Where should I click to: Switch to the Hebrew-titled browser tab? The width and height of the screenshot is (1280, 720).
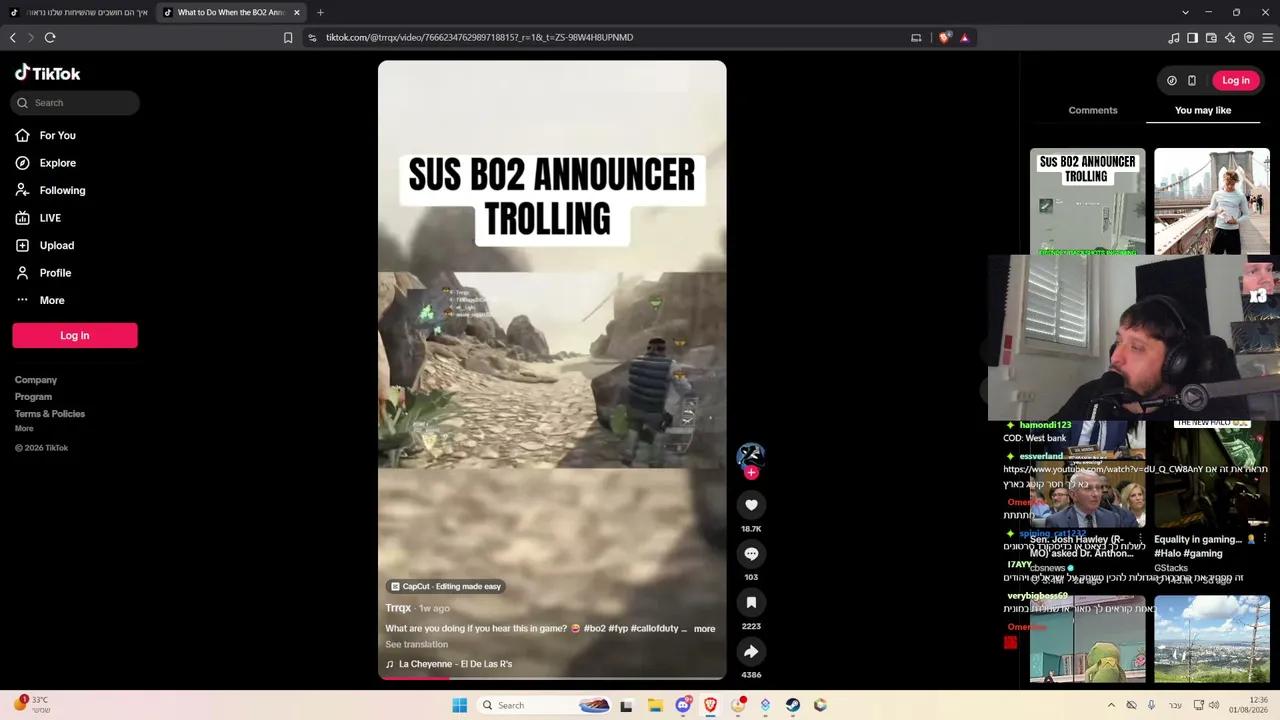point(78,13)
